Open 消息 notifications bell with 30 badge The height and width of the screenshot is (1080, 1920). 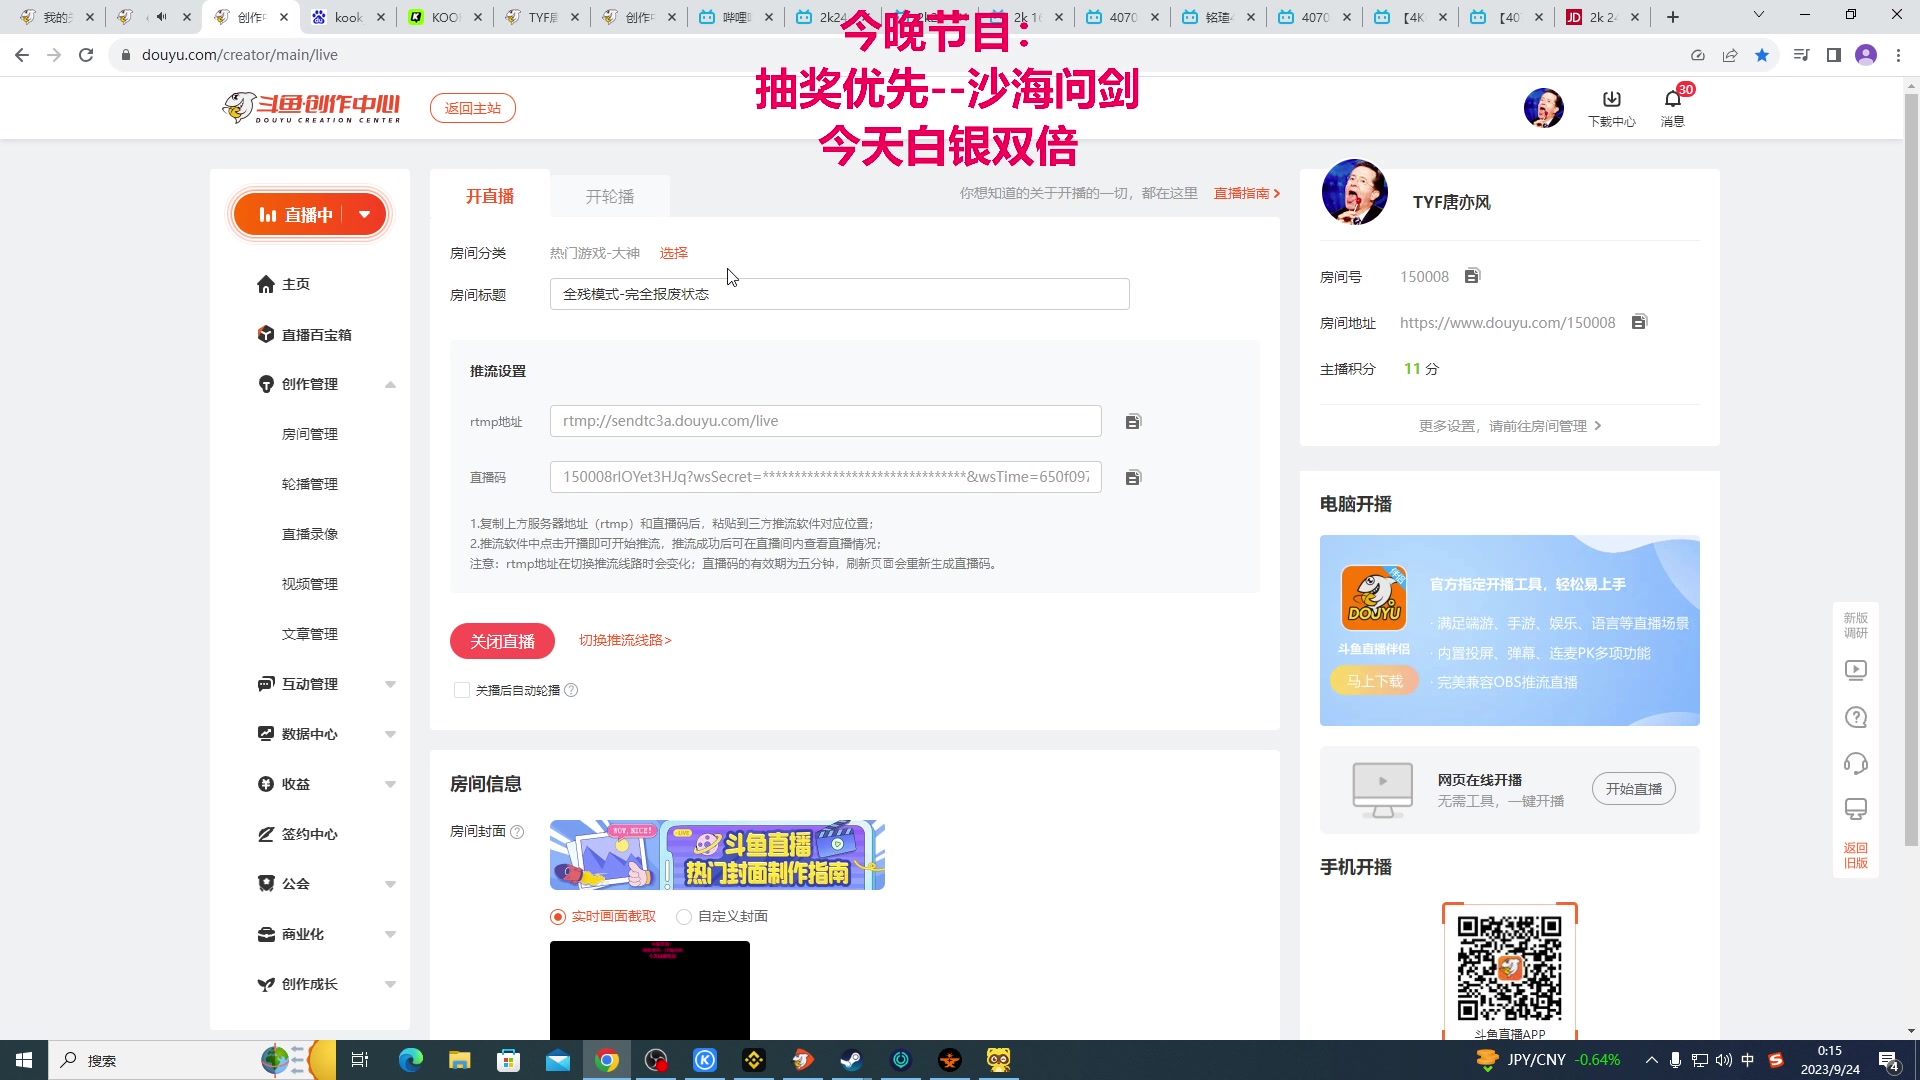1673,105
